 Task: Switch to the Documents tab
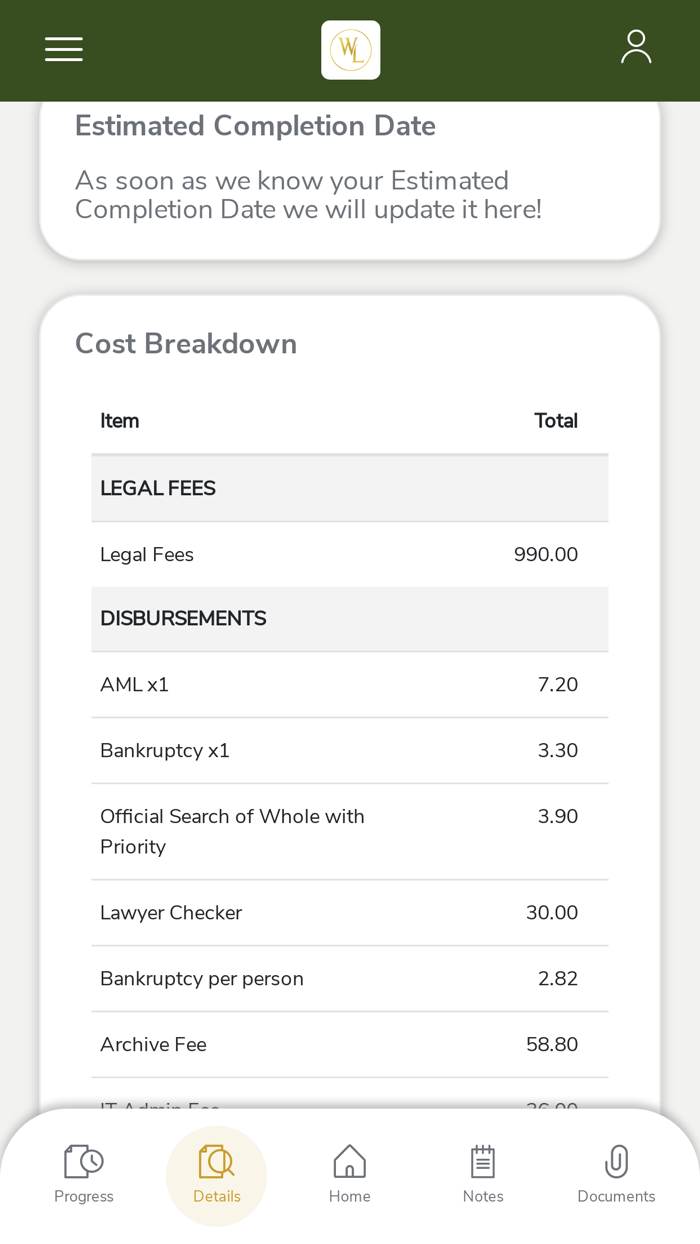[x=616, y=1175]
